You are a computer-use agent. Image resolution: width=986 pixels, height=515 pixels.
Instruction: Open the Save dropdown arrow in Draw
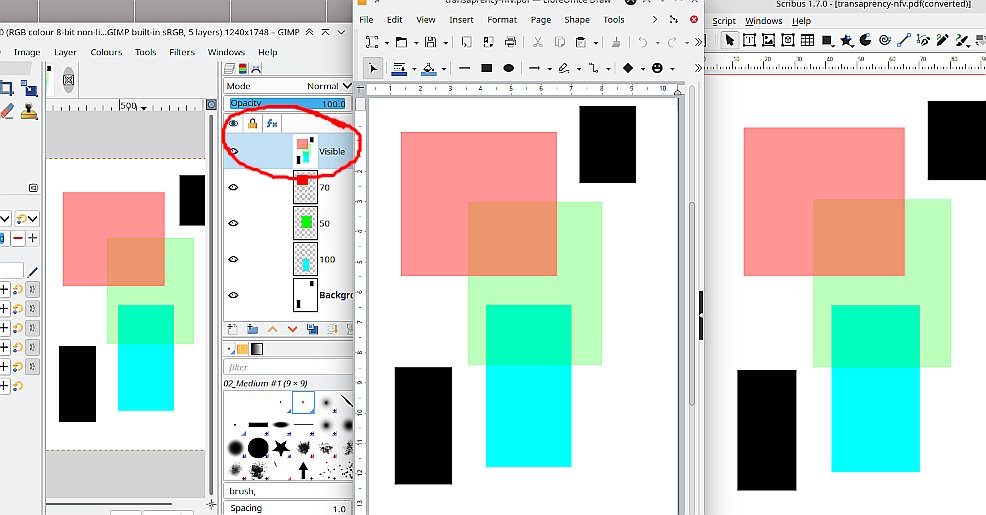[x=445, y=43]
